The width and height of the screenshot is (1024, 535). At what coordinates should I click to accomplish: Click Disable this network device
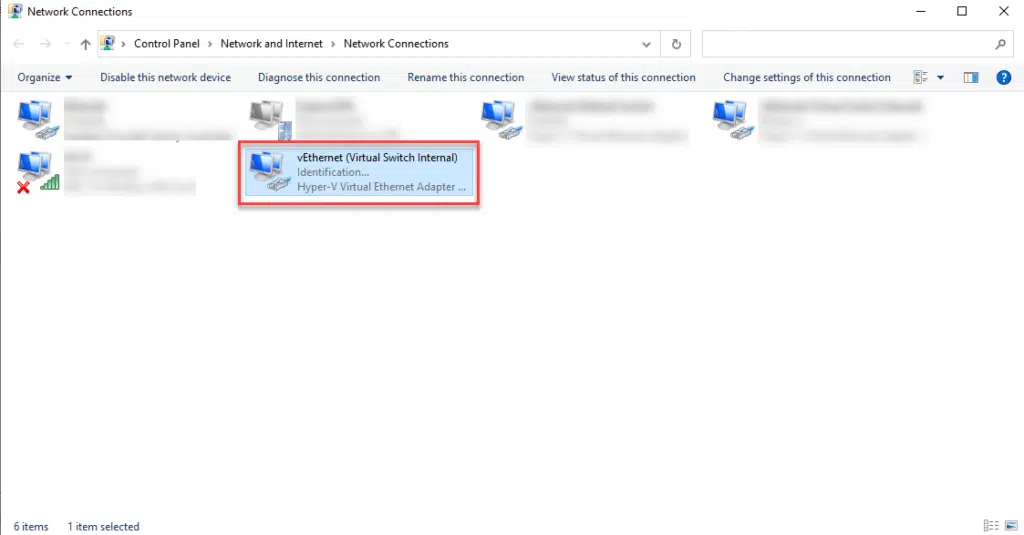[x=165, y=77]
